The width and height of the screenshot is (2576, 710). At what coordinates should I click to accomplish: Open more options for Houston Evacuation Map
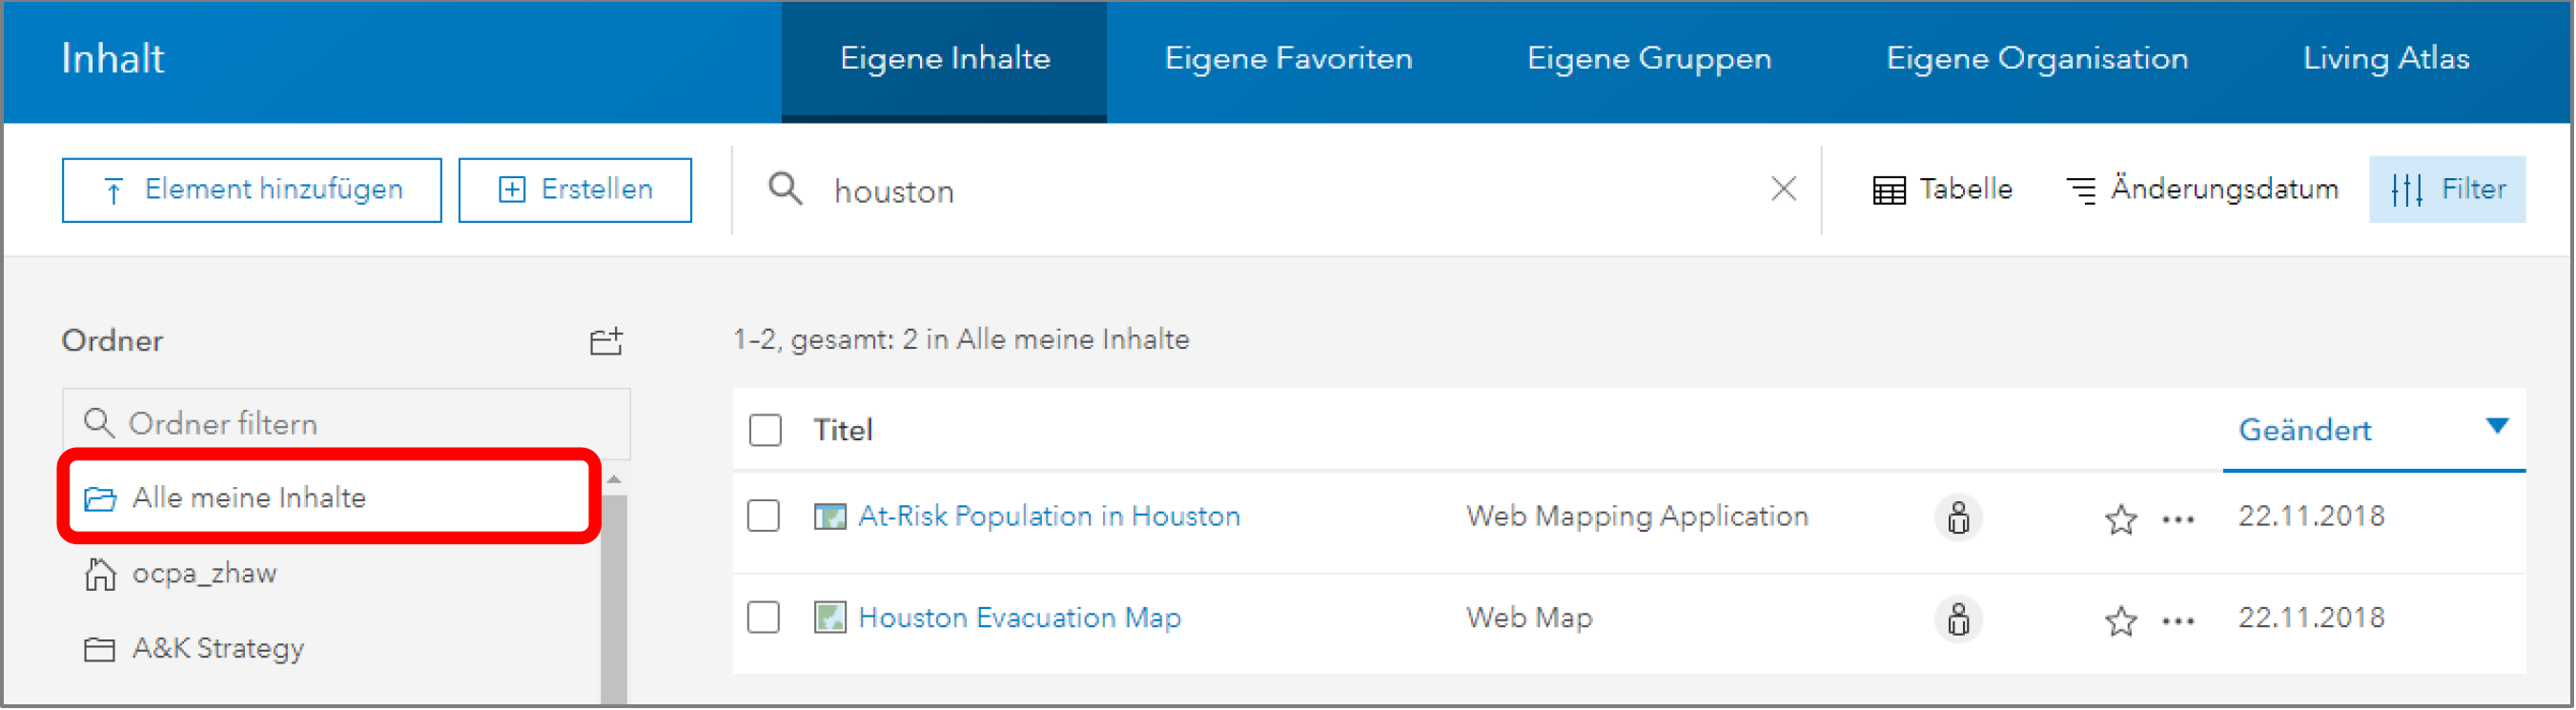(2178, 621)
